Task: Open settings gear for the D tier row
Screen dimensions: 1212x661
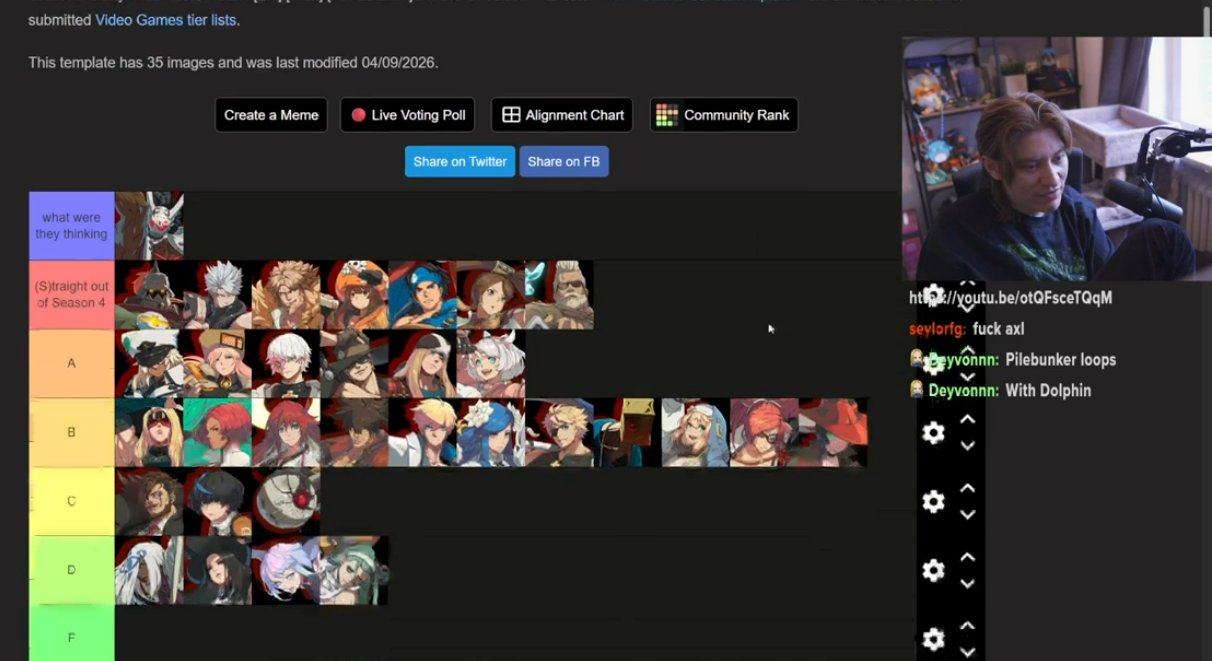Action: 933,570
